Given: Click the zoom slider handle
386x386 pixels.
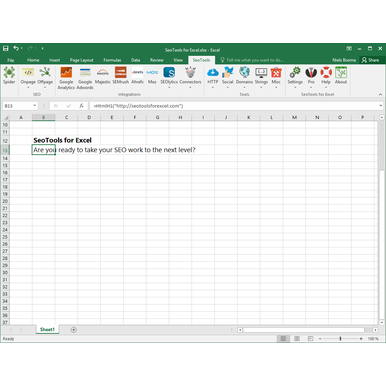Looking at the screenshot, I should pos(340,339).
